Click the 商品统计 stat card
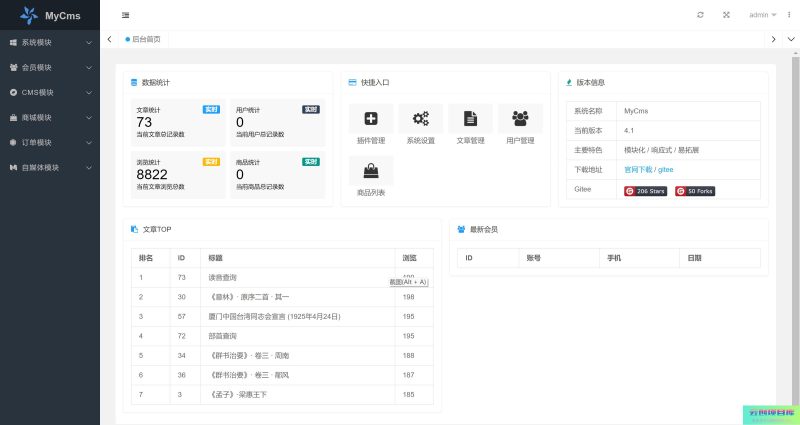The image size is (800, 425). click(278, 175)
